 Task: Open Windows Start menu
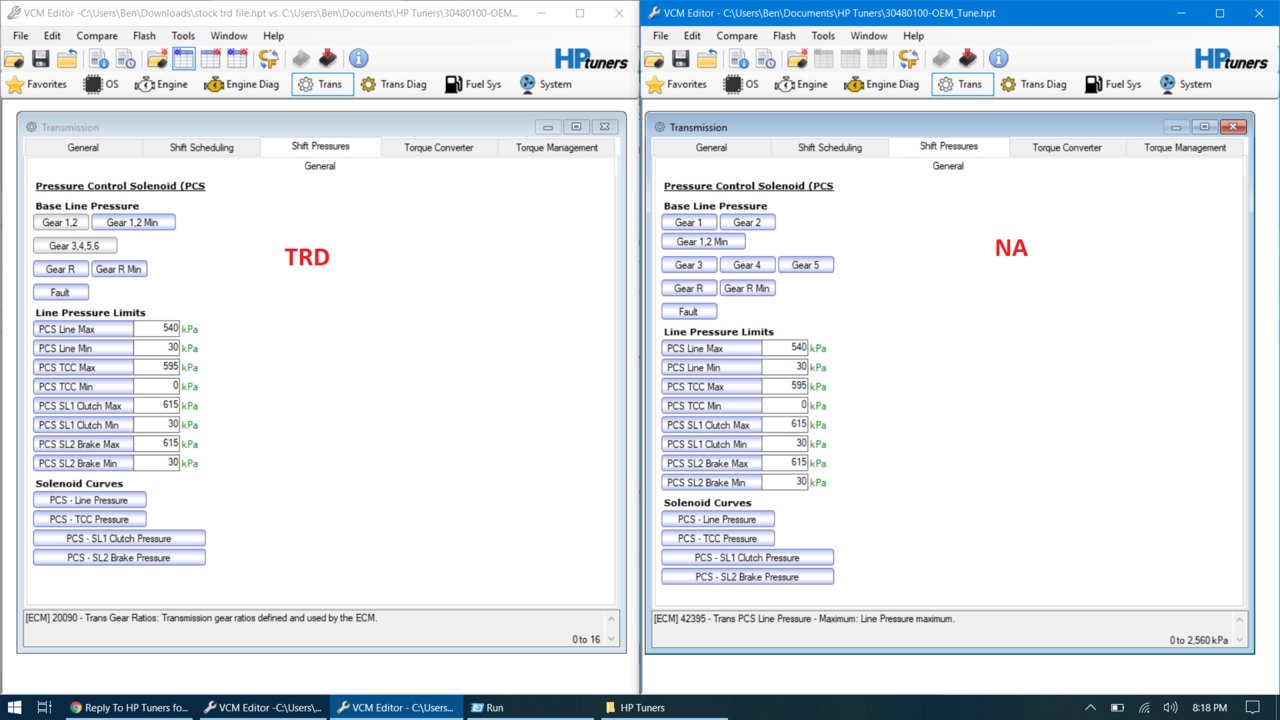coord(15,707)
